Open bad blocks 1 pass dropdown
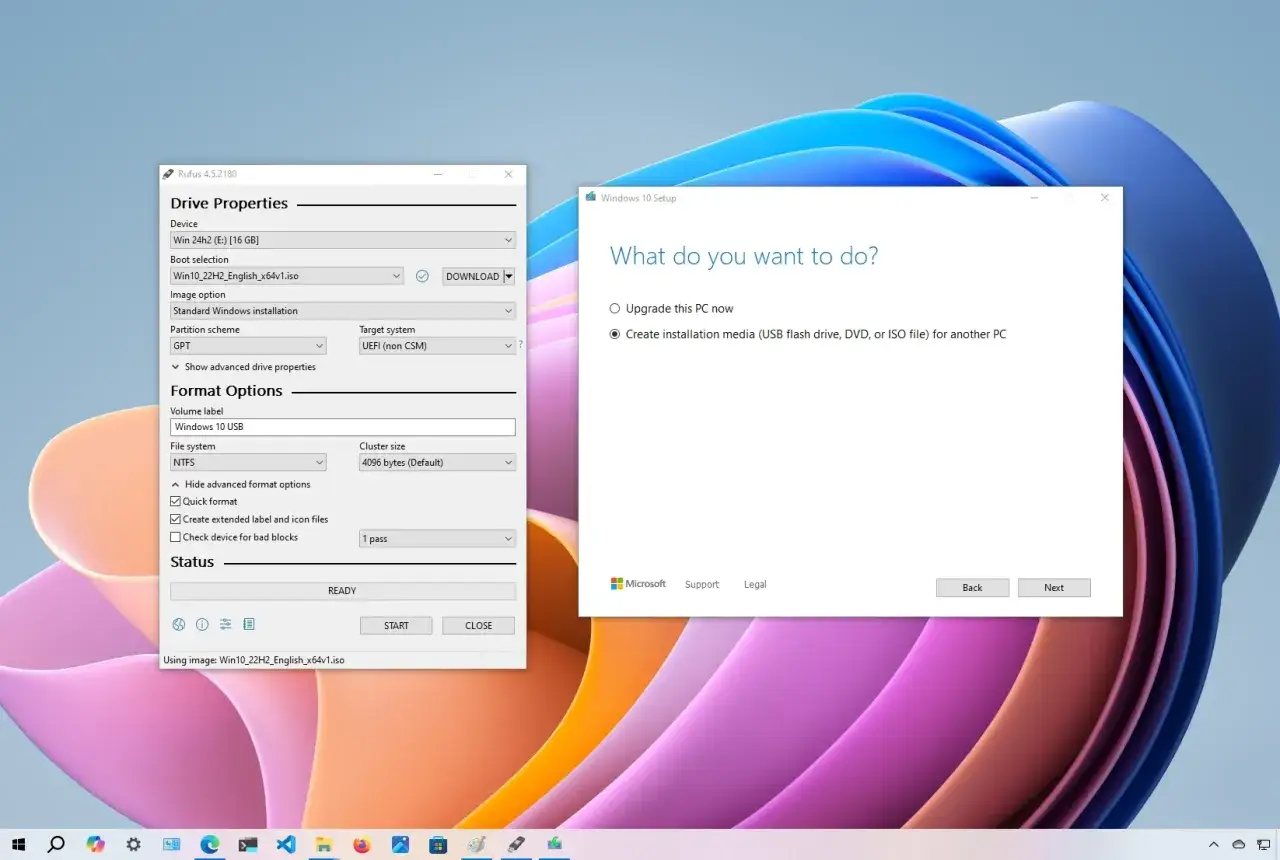1280x860 pixels. 437,539
